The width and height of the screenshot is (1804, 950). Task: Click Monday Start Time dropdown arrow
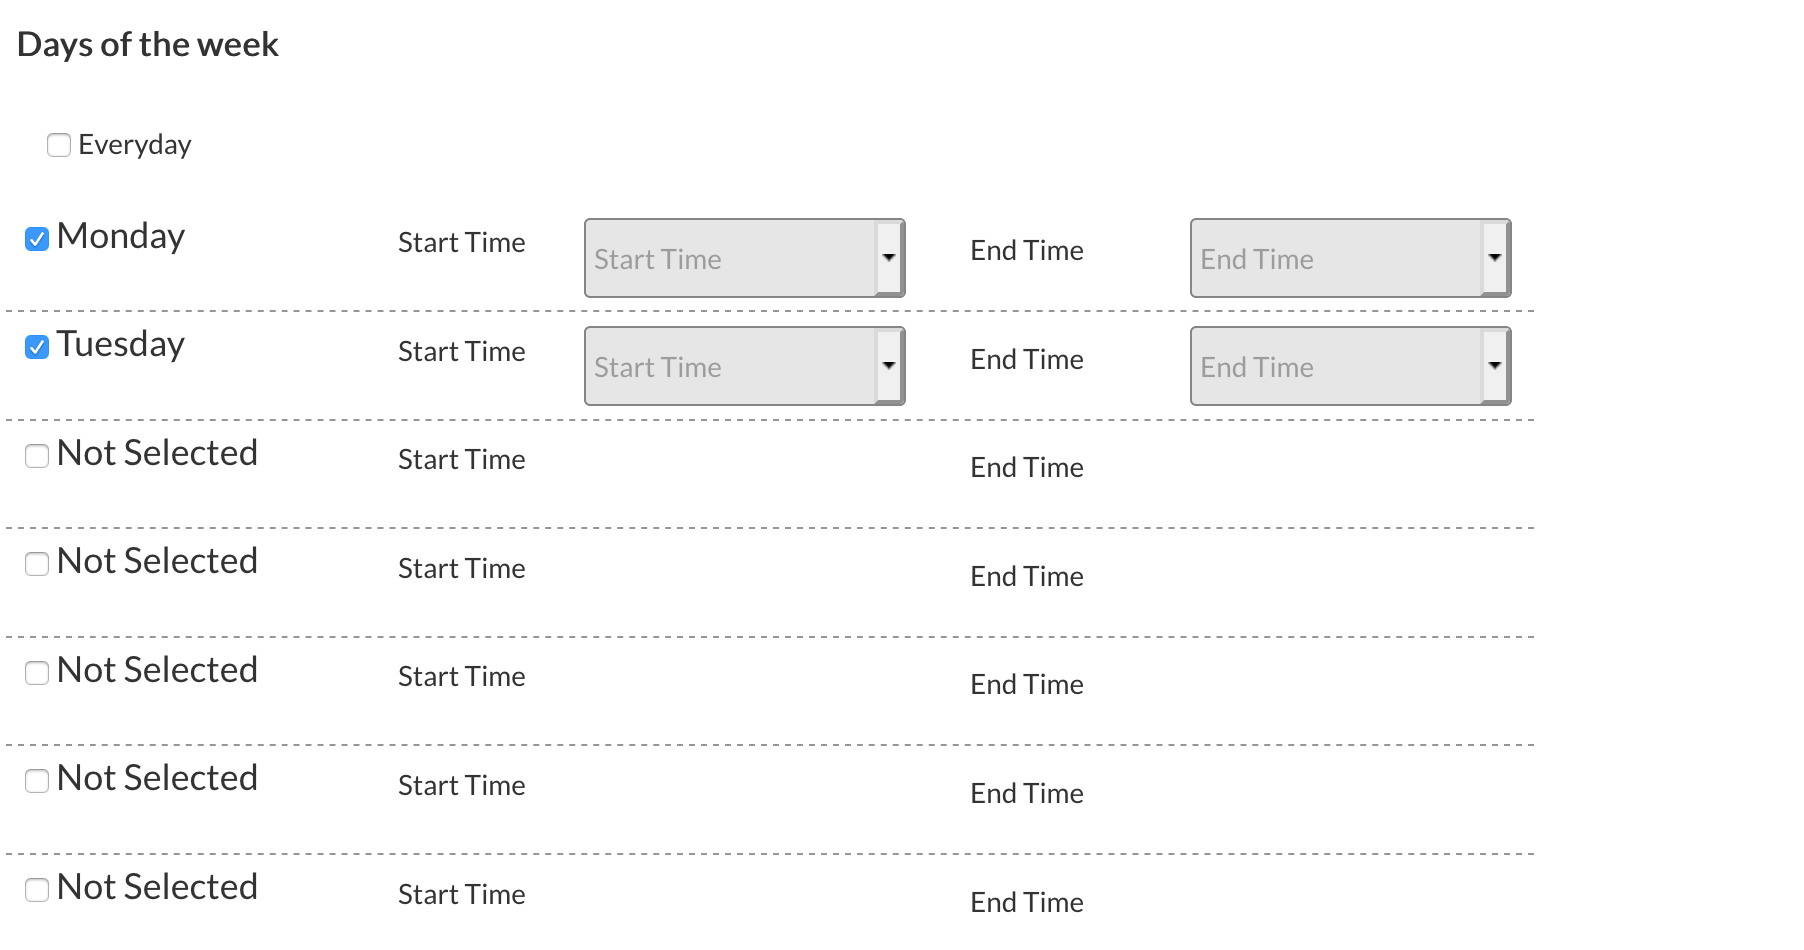[888, 258]
